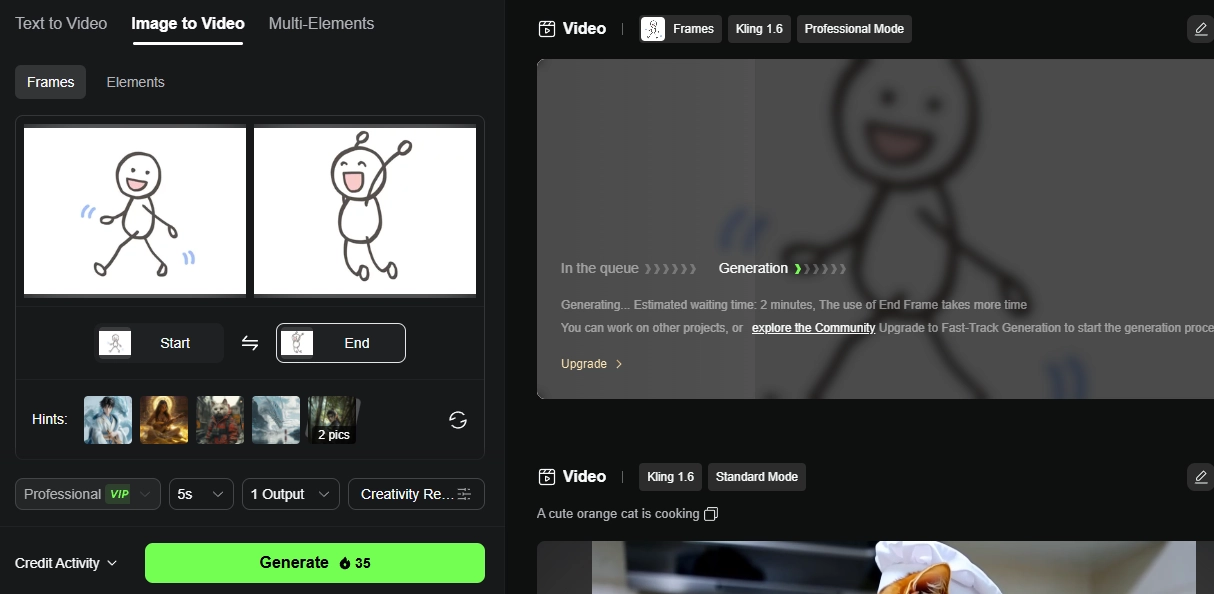Open the Multi-Elements tab
1214x594 pixels.
click(321, 23)
